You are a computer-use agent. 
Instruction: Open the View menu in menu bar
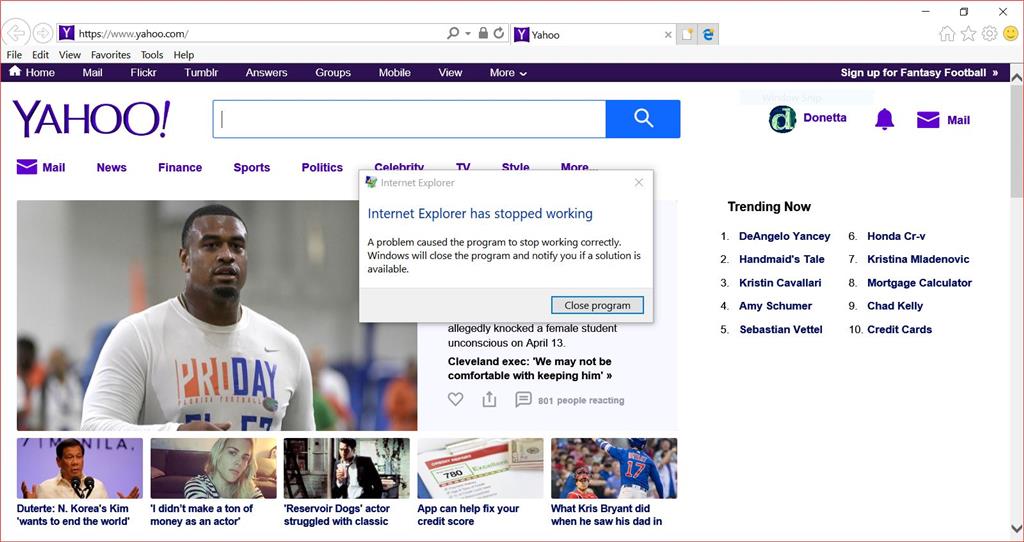(x=70, y=55)
